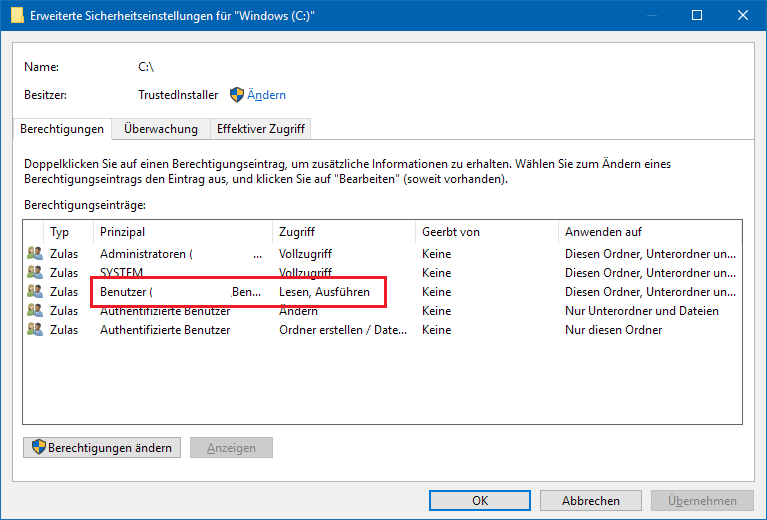Select Authentifizierte Benutzer entry for Nur diesen Ordner
Viewport: 767px width, 520px height.
(x=165, y=330)
